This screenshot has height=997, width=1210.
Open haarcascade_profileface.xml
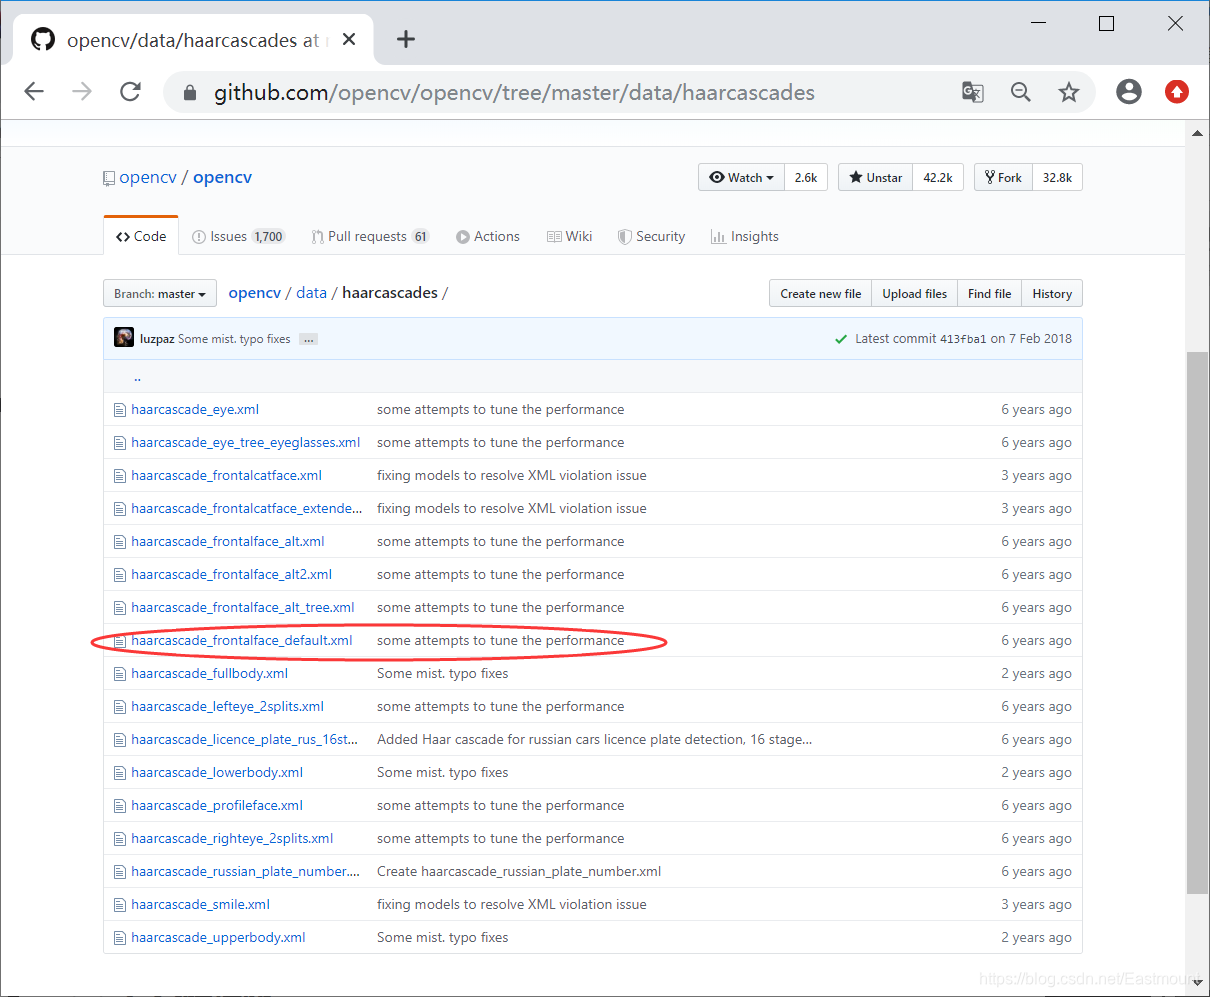click(217, 806)
